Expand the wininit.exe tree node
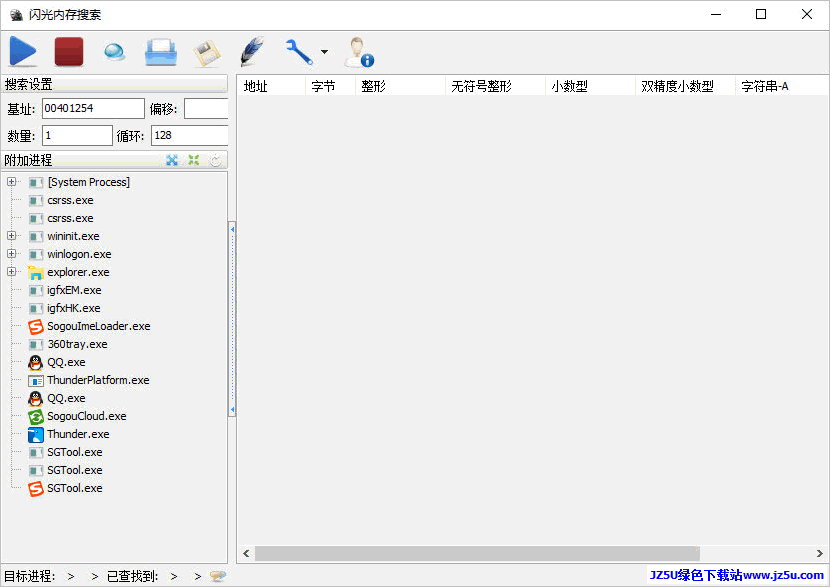 [11, 236]
